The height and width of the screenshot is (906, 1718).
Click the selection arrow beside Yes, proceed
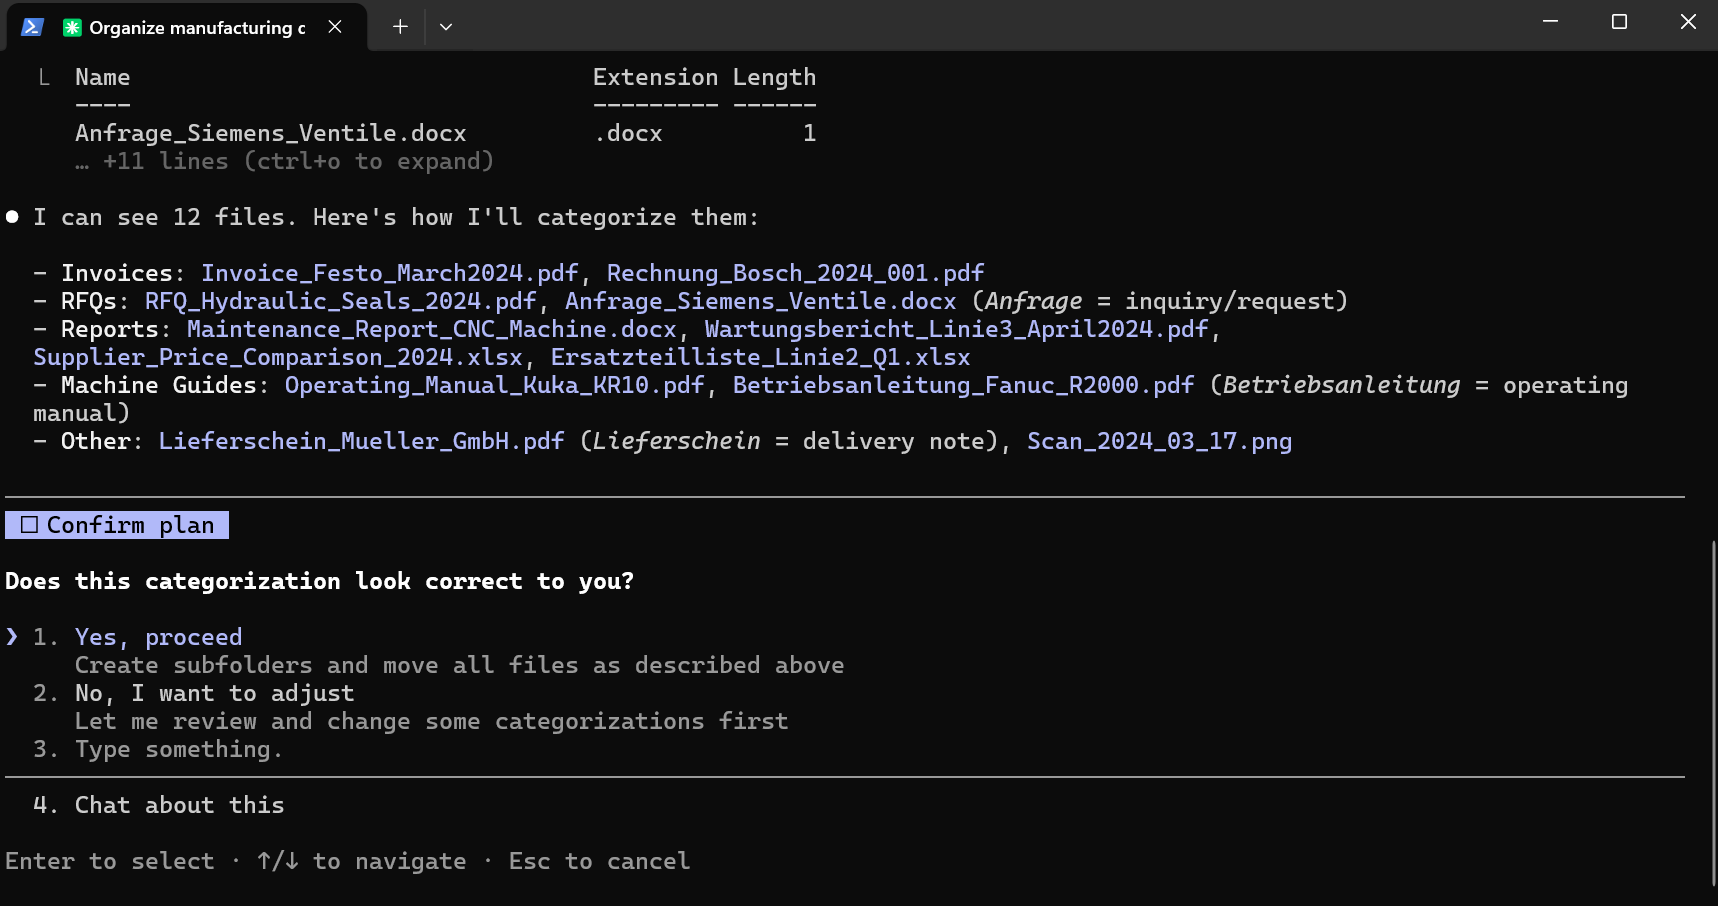coord(12,637)
